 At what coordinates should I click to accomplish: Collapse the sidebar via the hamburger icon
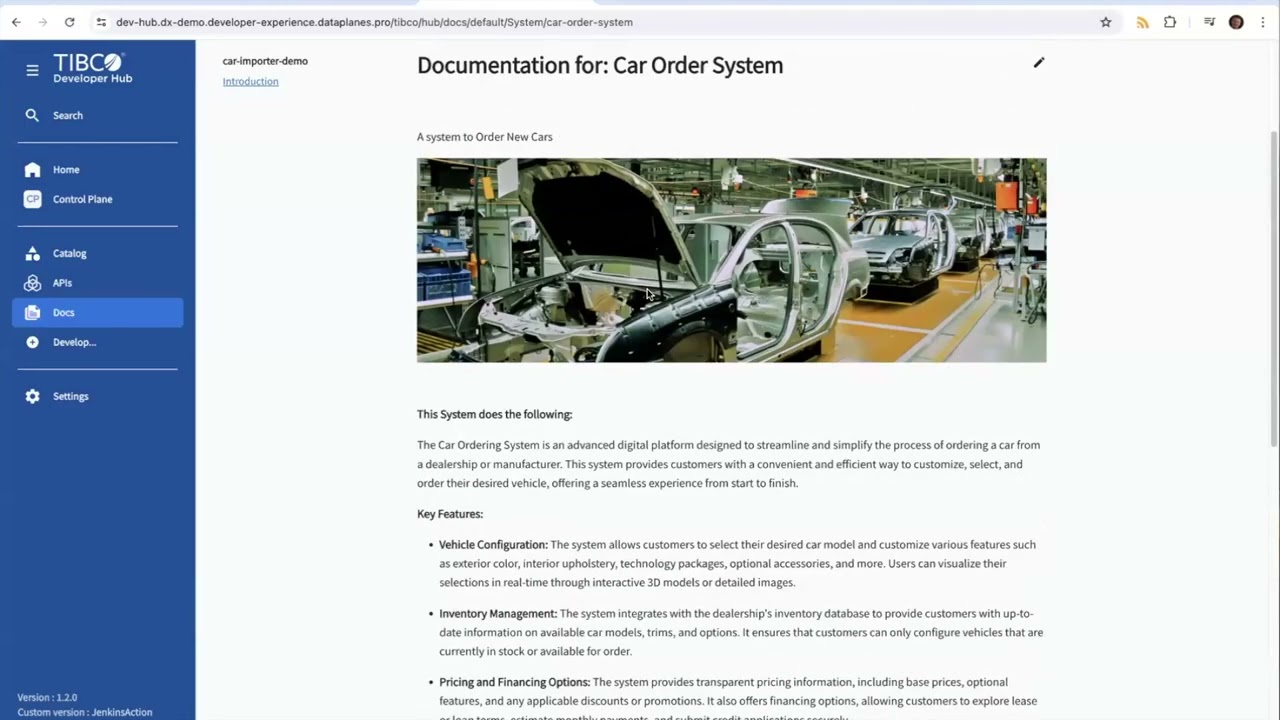tap(32, 70)
